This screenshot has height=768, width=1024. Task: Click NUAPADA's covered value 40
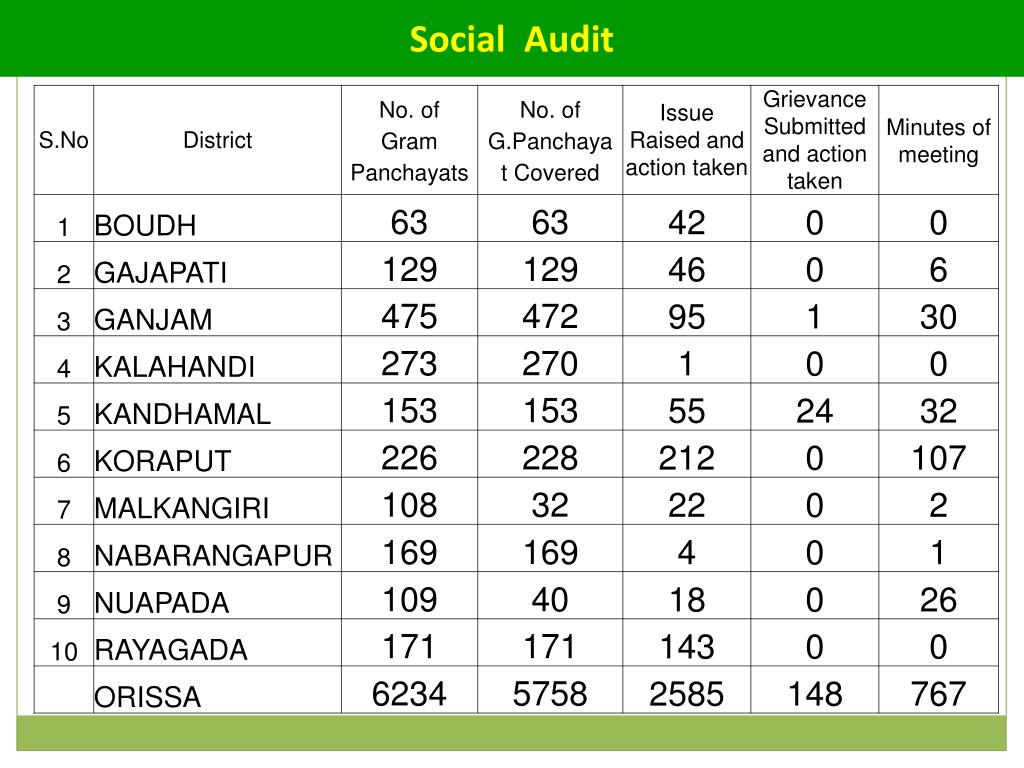(x=550, y=600)
